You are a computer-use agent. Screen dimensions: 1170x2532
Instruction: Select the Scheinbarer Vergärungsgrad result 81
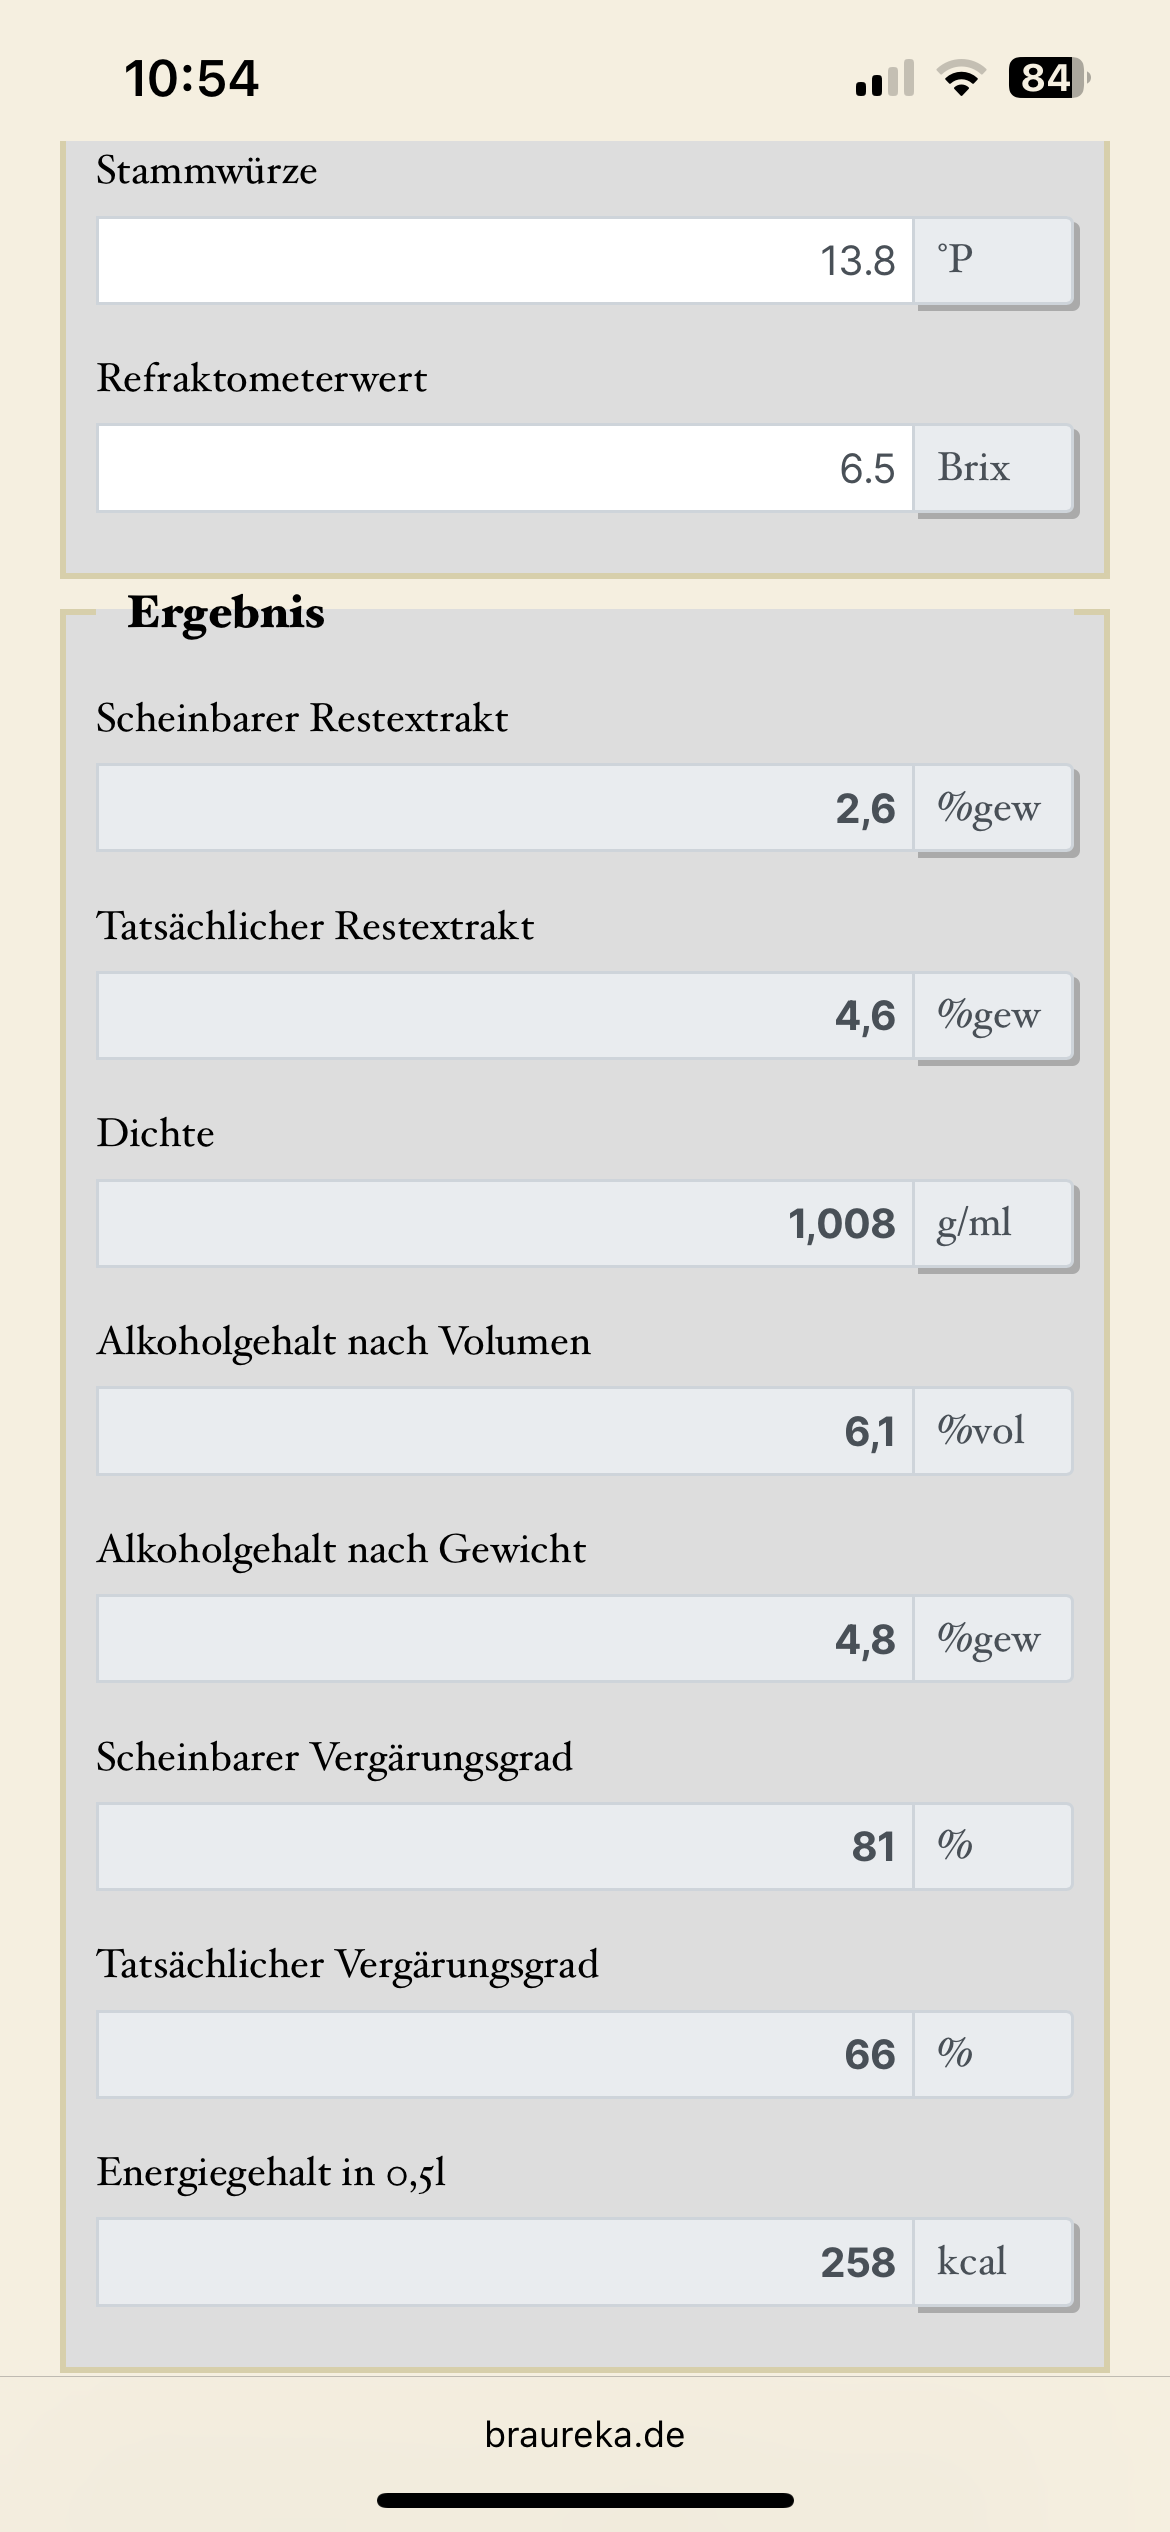click(x=505, y=1847)
